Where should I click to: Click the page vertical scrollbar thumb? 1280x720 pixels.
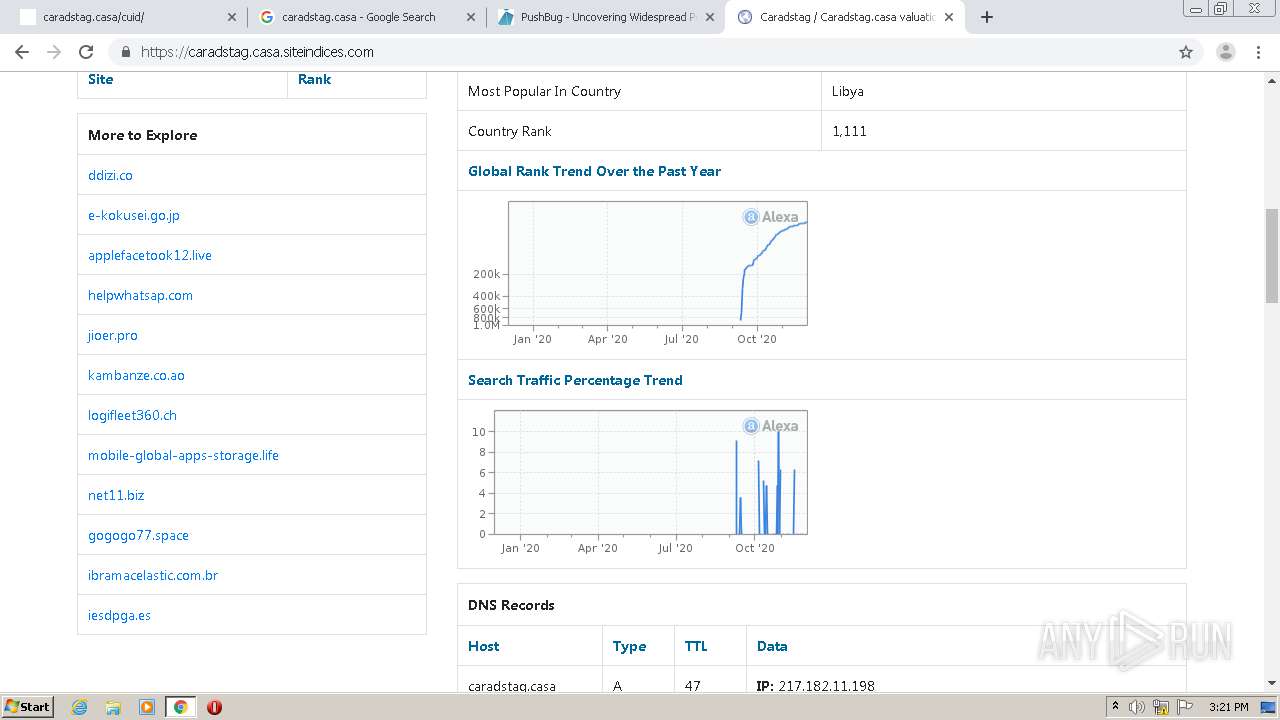click(1272, 256)
